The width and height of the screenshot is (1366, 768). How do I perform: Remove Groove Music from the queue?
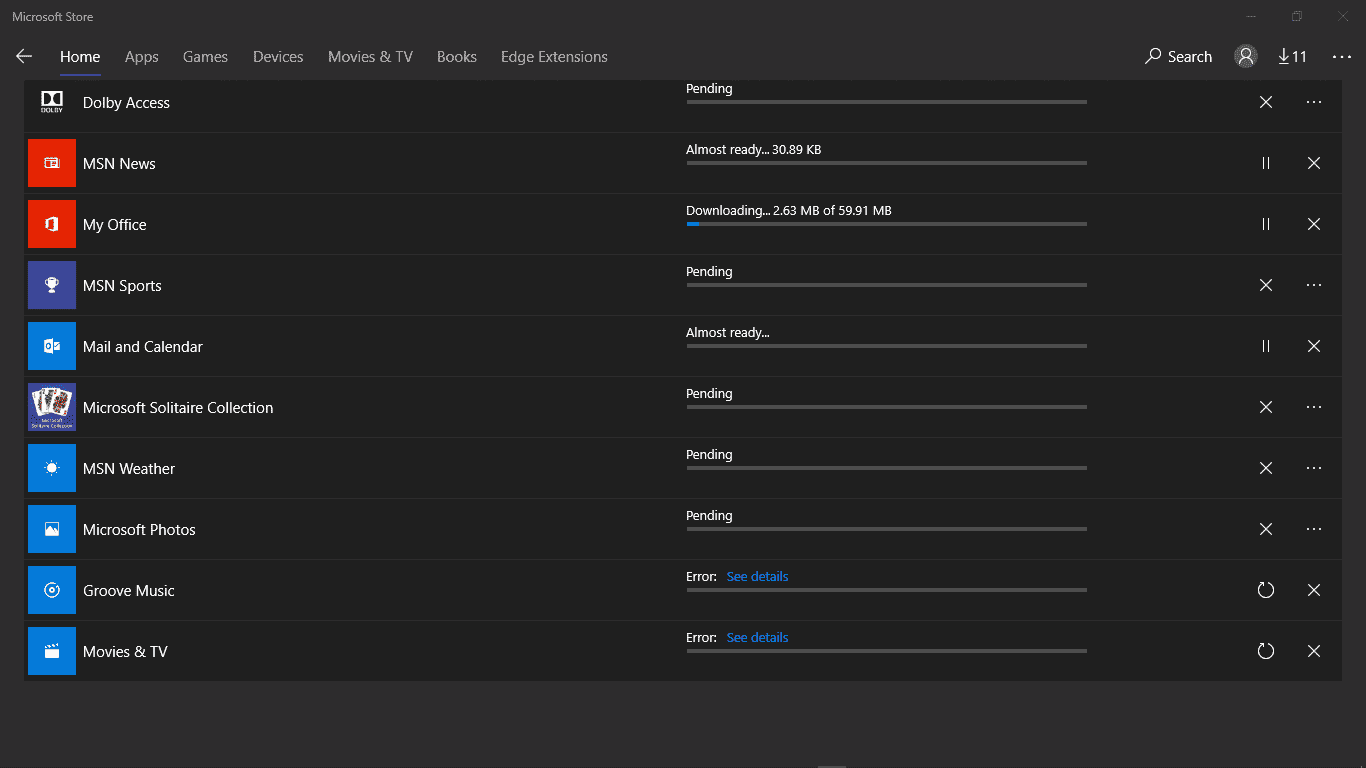click(1314, 590)
